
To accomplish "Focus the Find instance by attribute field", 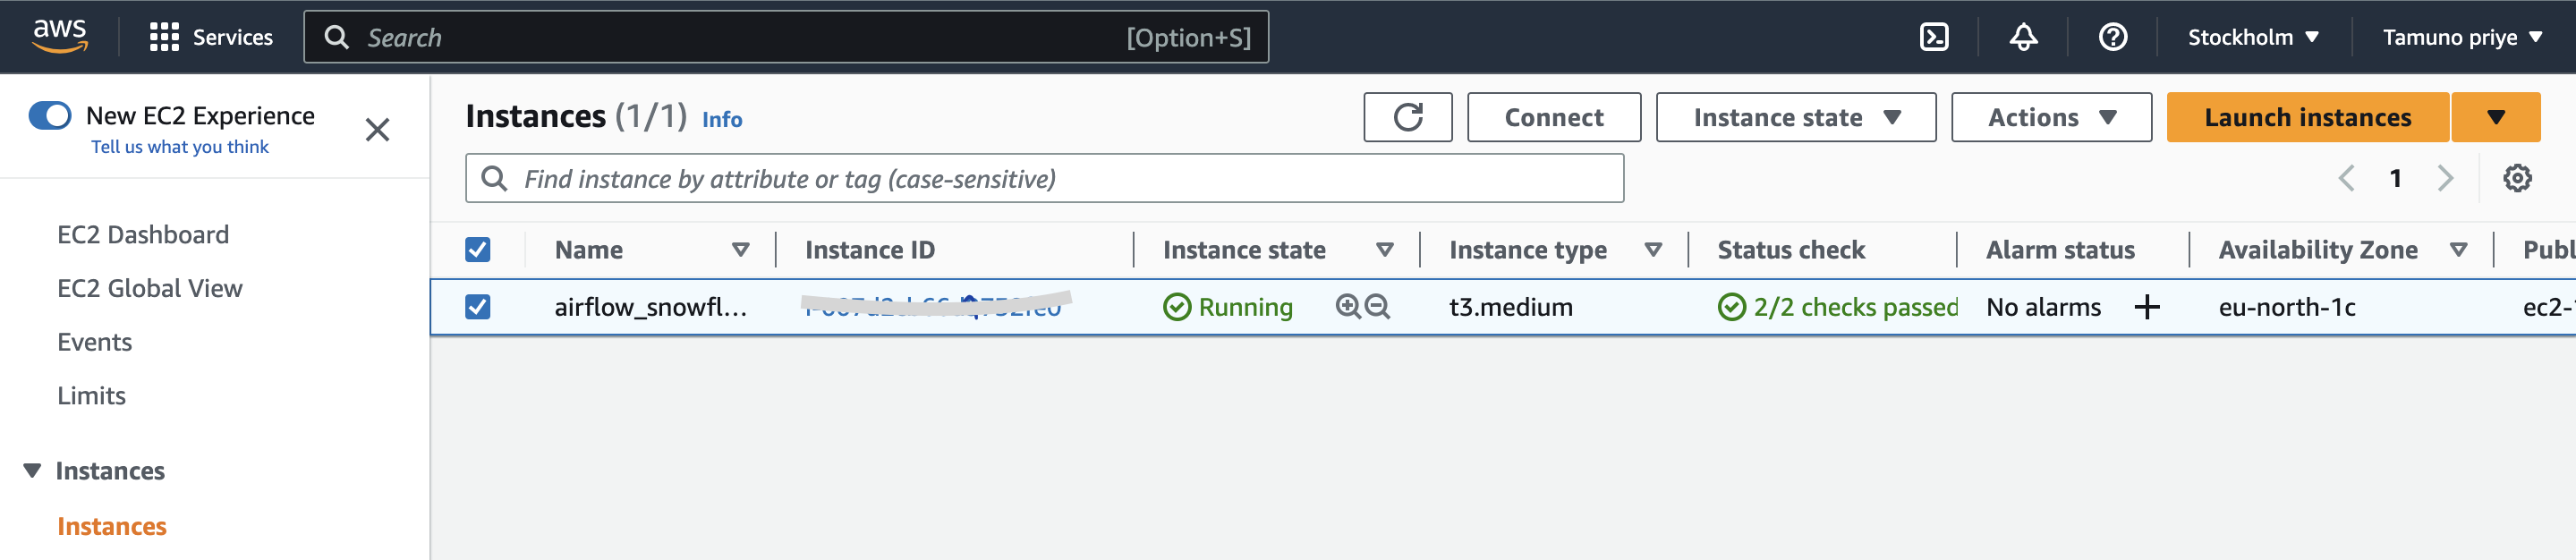I will (1044, 178).
